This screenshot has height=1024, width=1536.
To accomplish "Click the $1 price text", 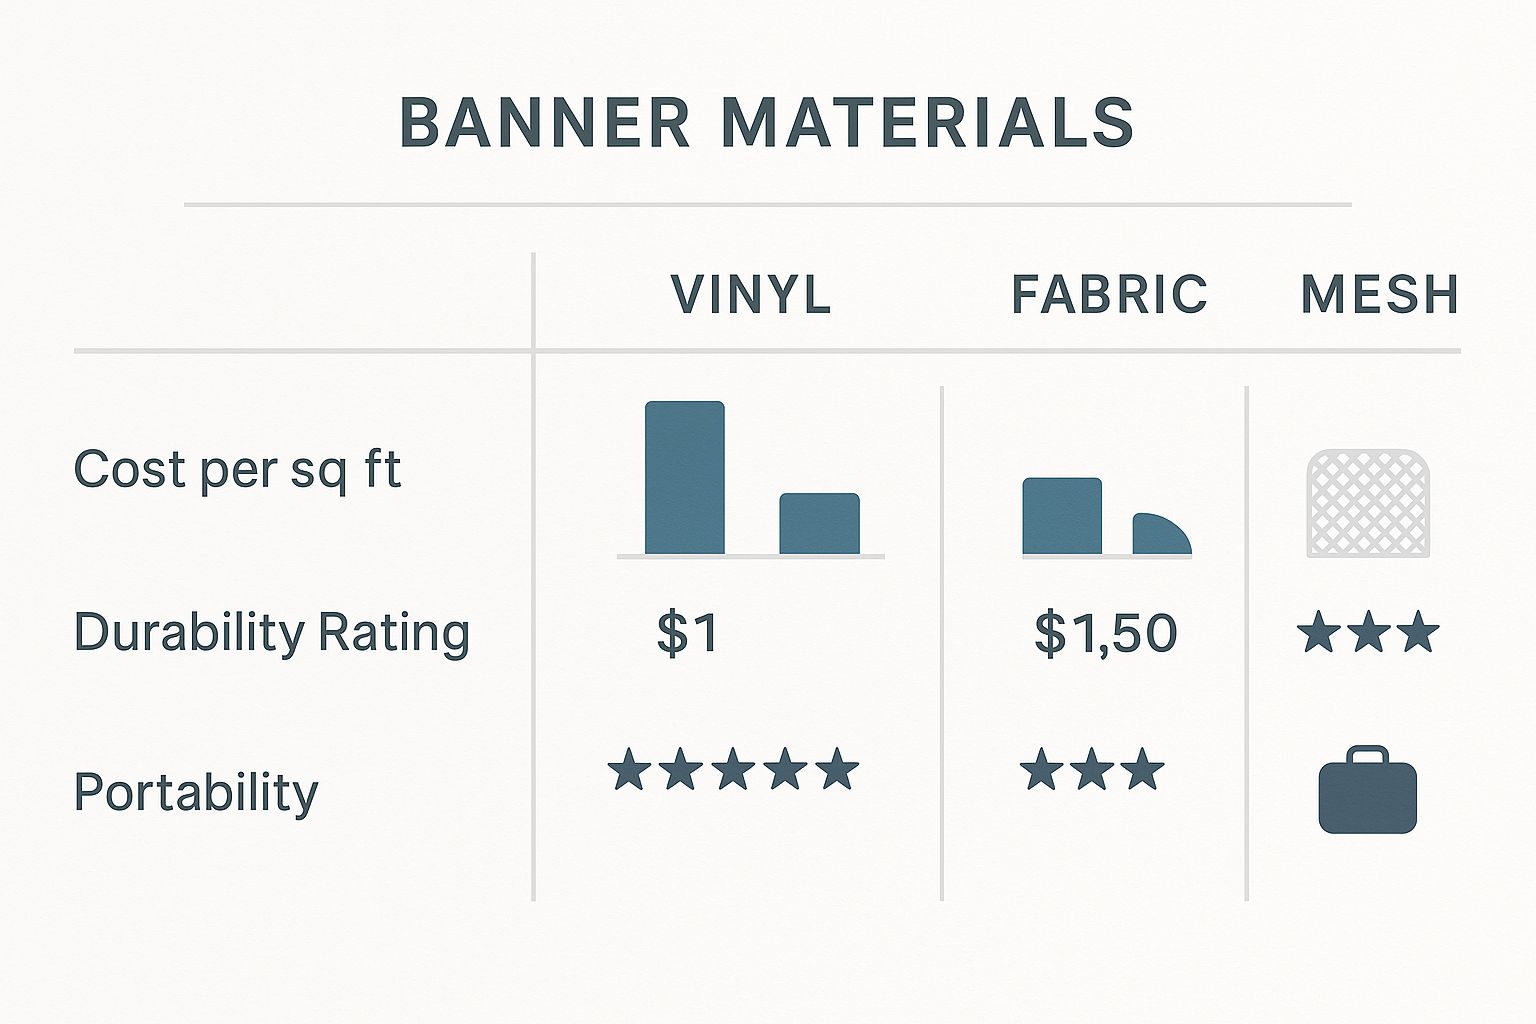I will tap(688, 633).
